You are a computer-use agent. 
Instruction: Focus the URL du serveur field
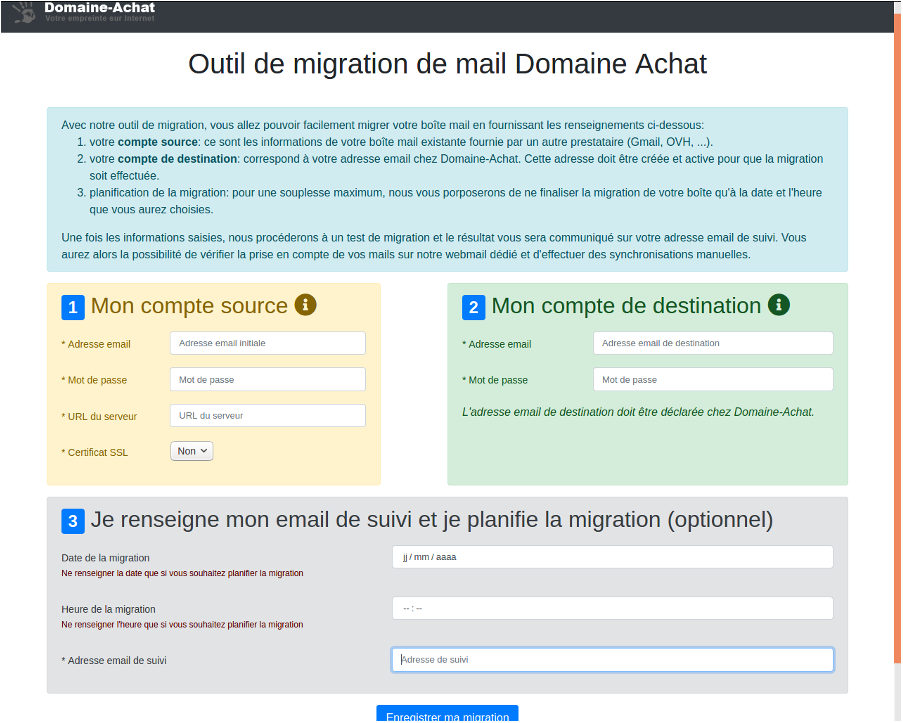tap(268, 416)
